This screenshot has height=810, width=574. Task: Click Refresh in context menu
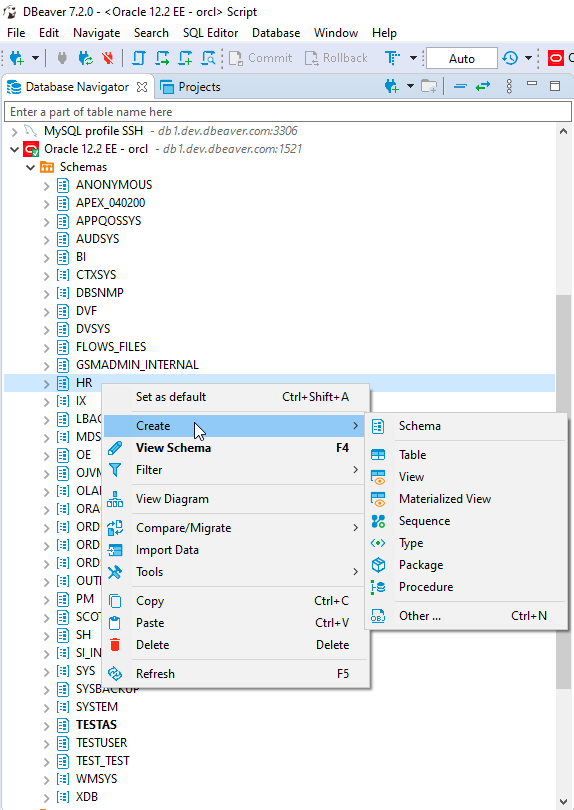pyautogui.click(x=237, y=674)
